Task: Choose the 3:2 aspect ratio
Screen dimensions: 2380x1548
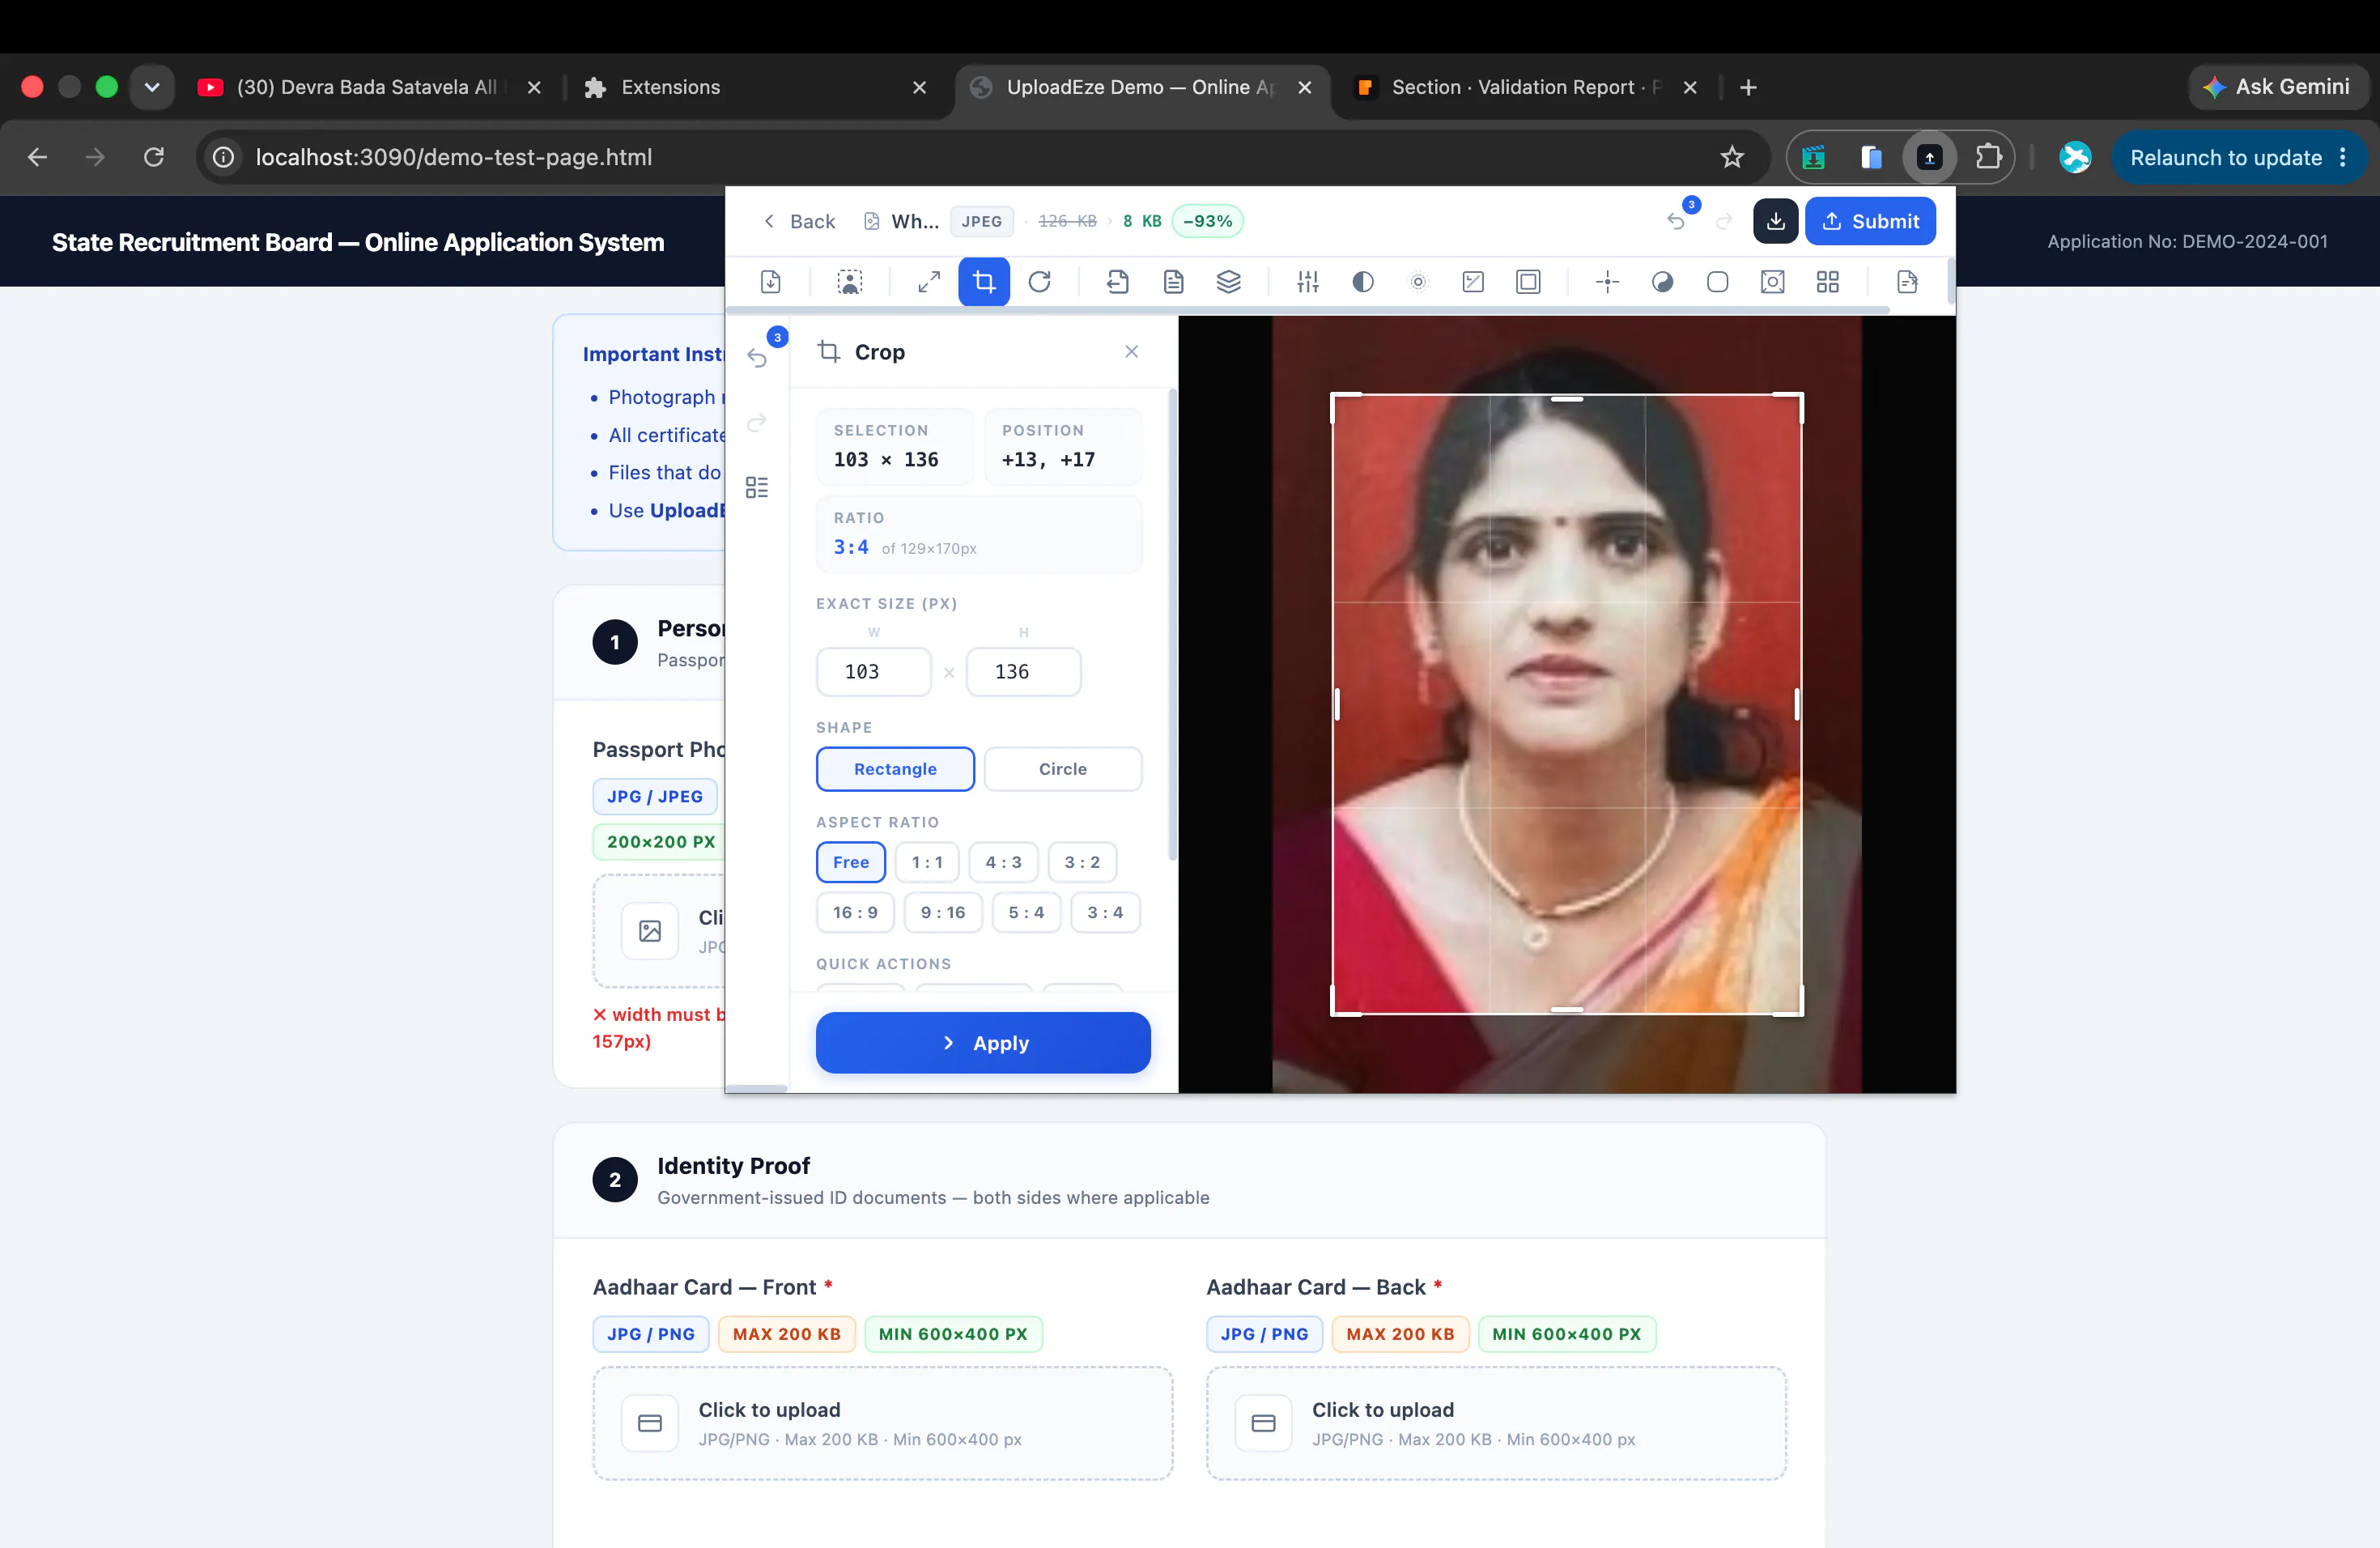Action: pyautogui.click(x=1082, y=862)
